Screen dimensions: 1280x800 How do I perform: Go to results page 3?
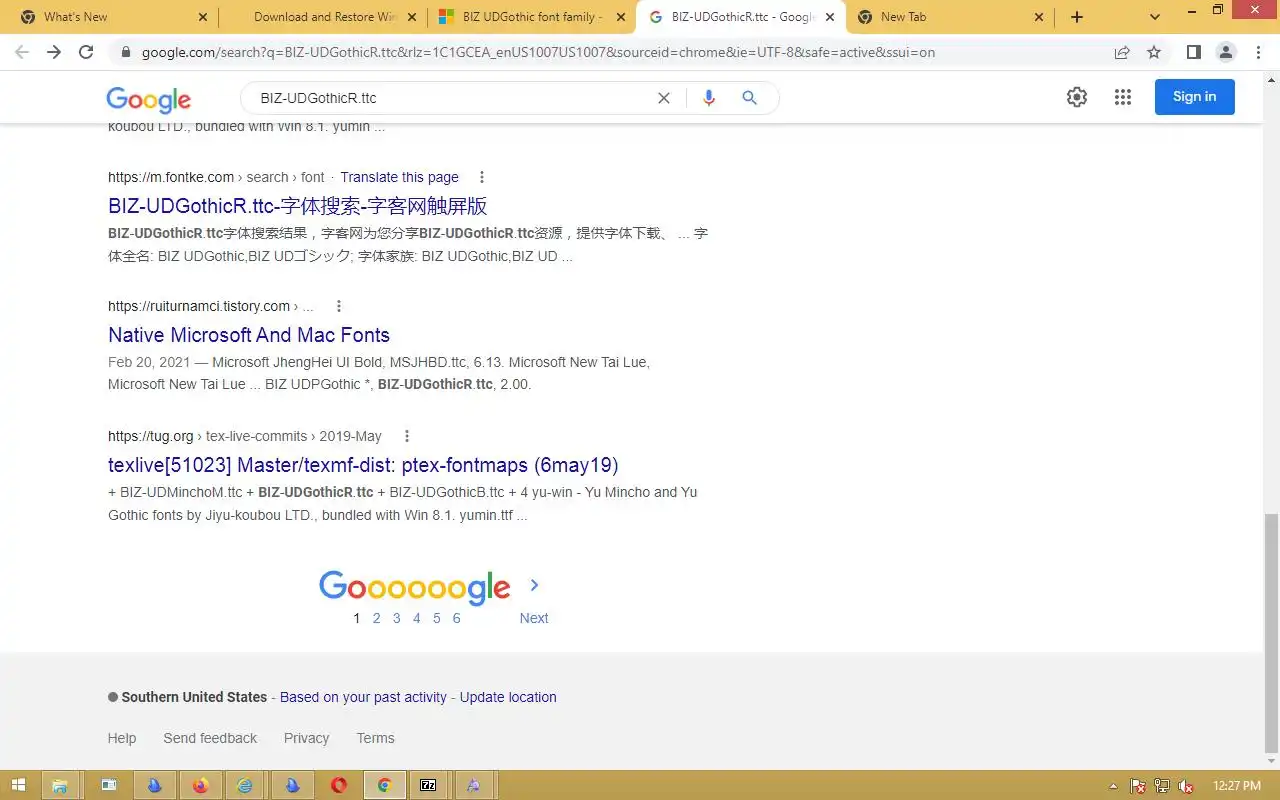[x=397, y=618]
